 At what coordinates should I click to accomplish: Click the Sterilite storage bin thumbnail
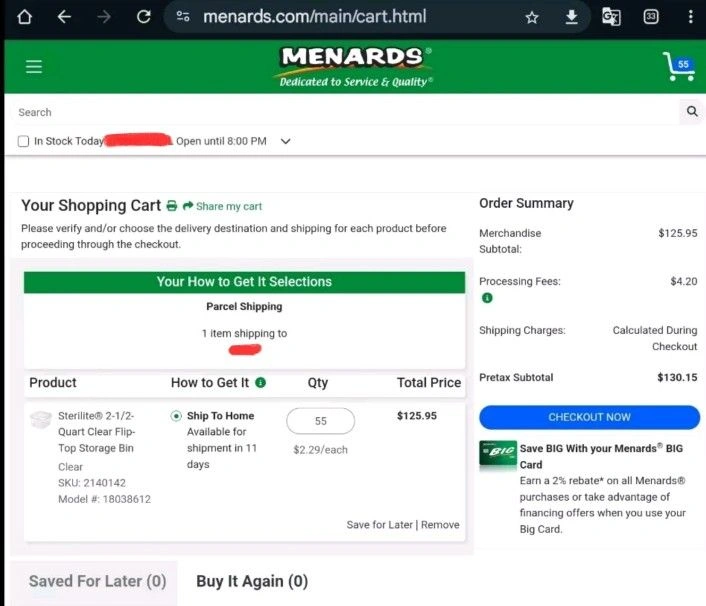[41, 419]
